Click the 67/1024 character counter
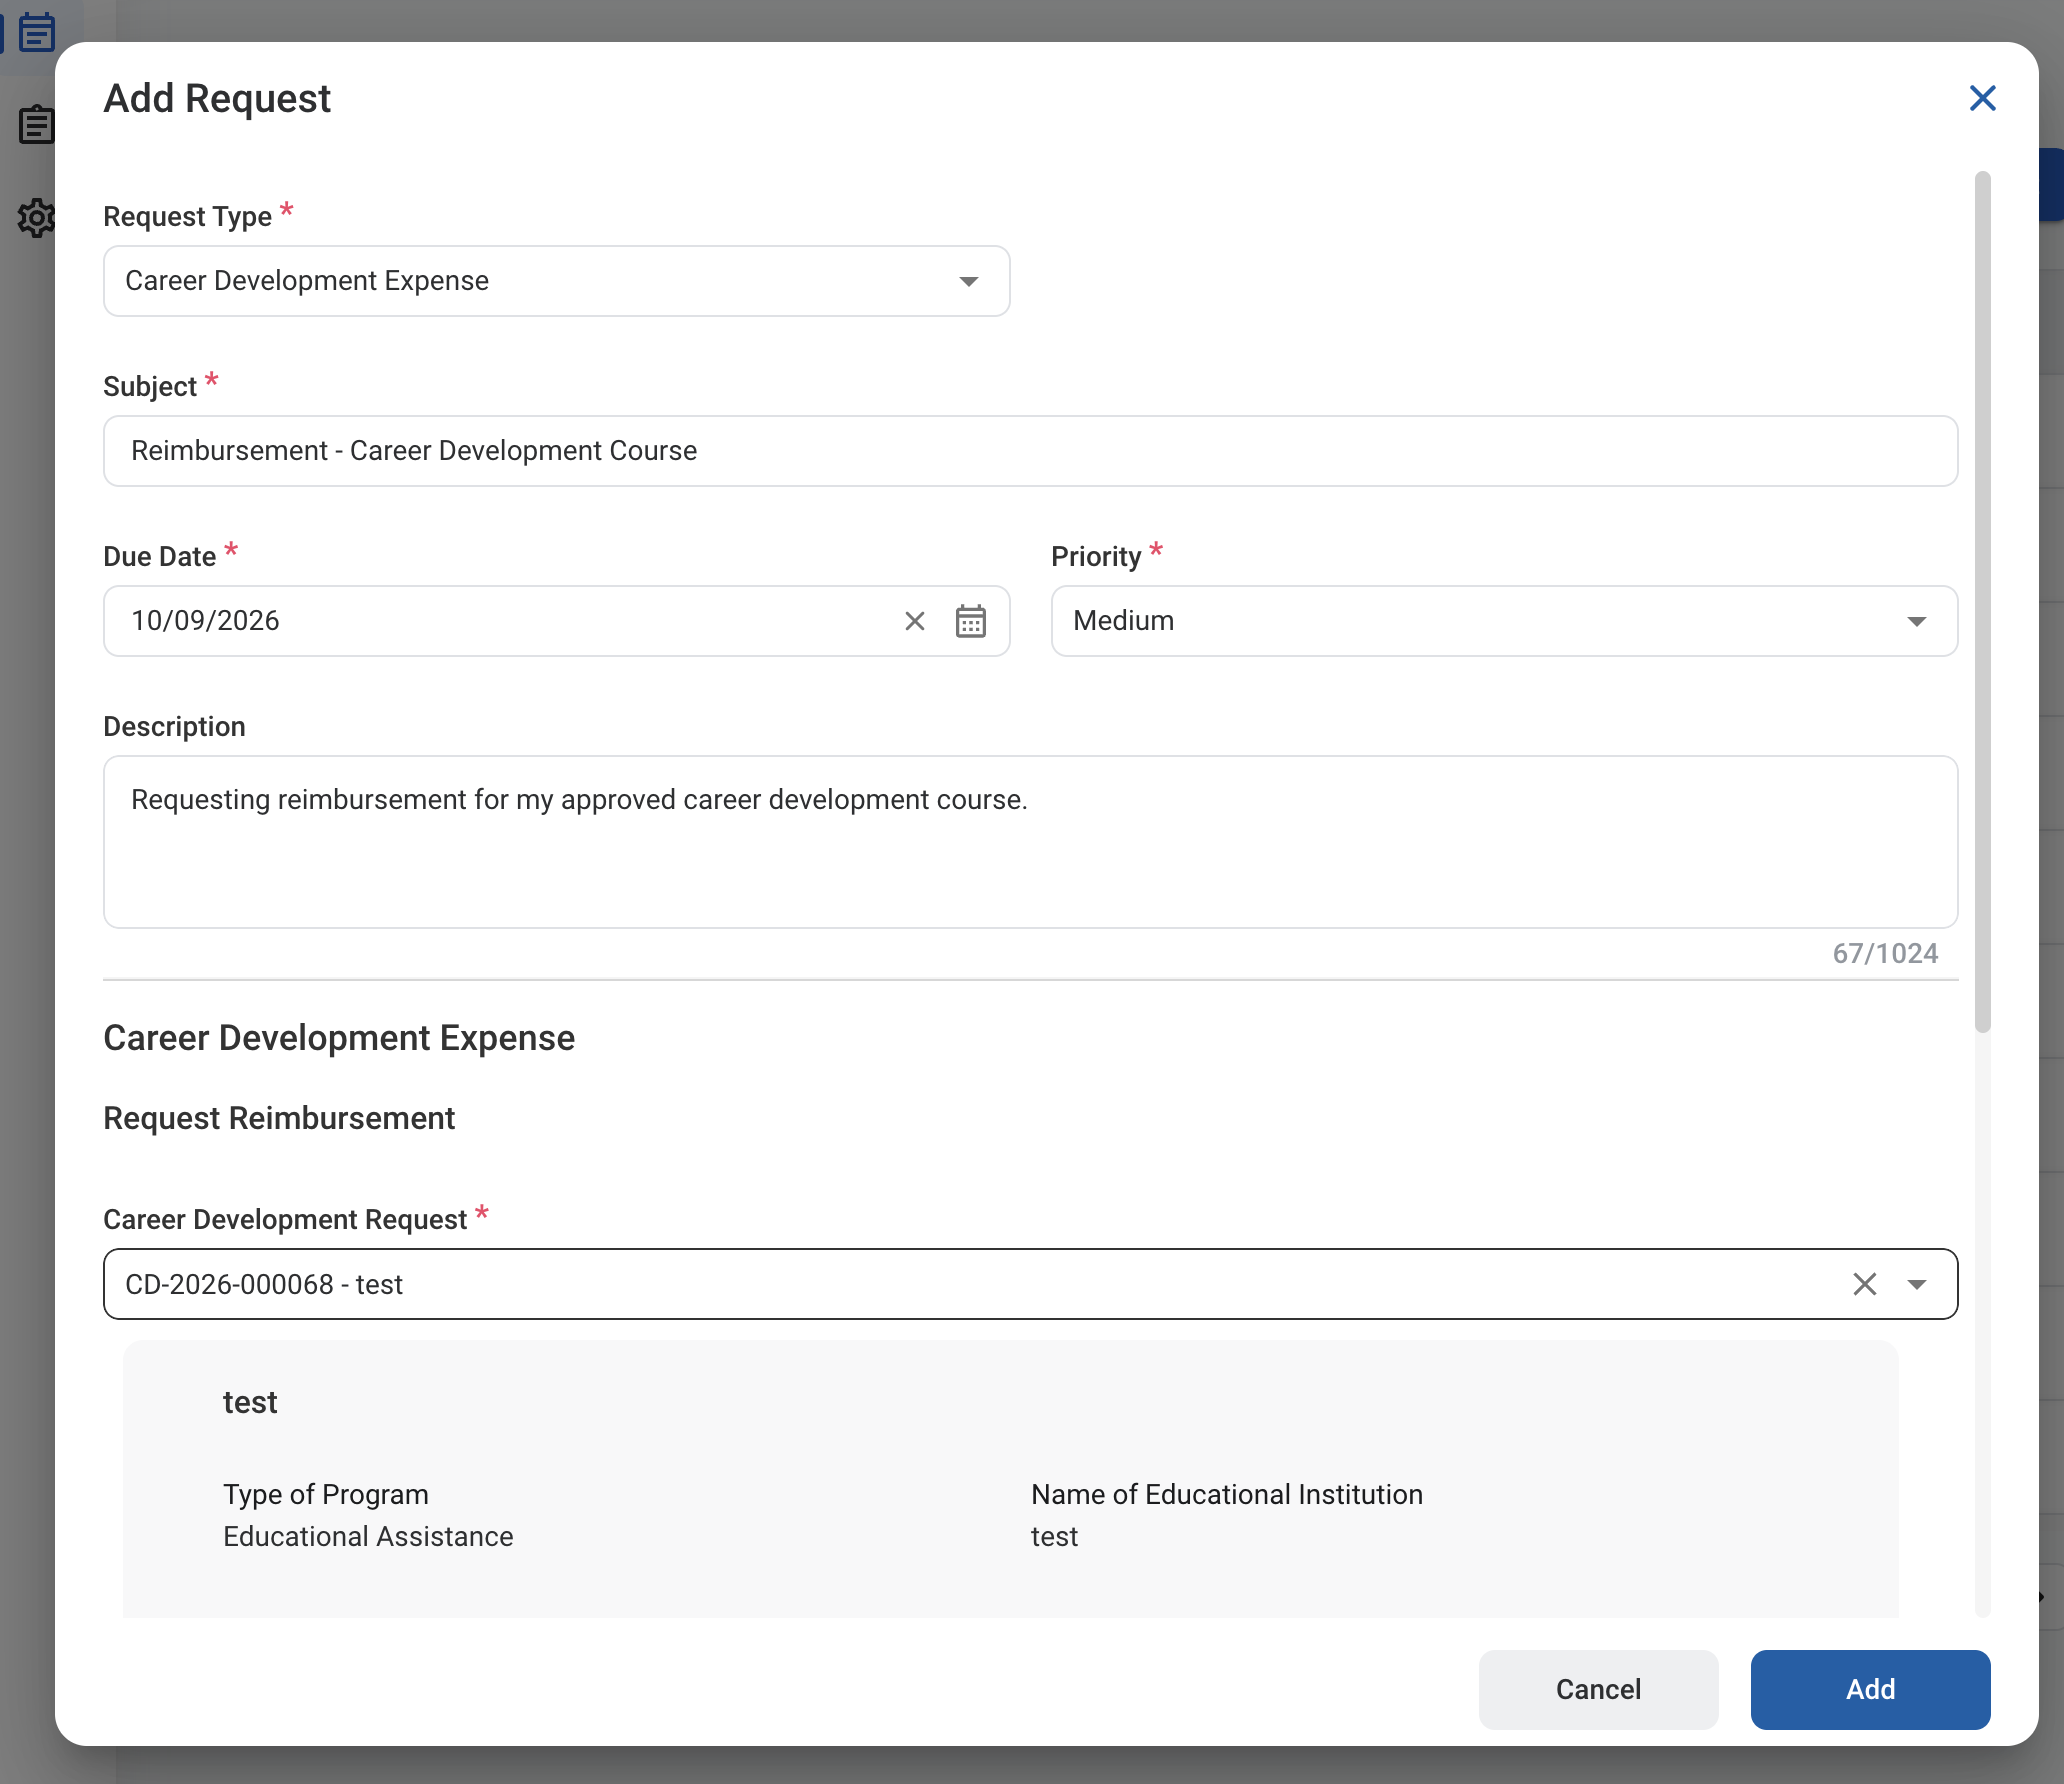 click(x=1885, y=953)
